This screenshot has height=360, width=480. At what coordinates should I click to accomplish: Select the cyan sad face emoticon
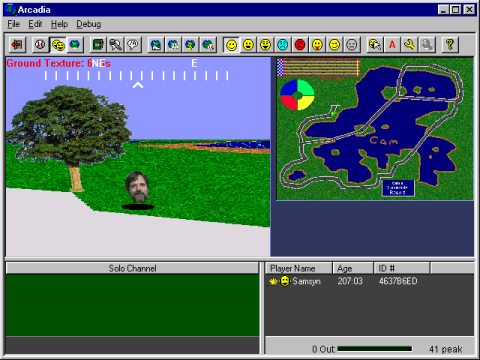tap(283, 45)
